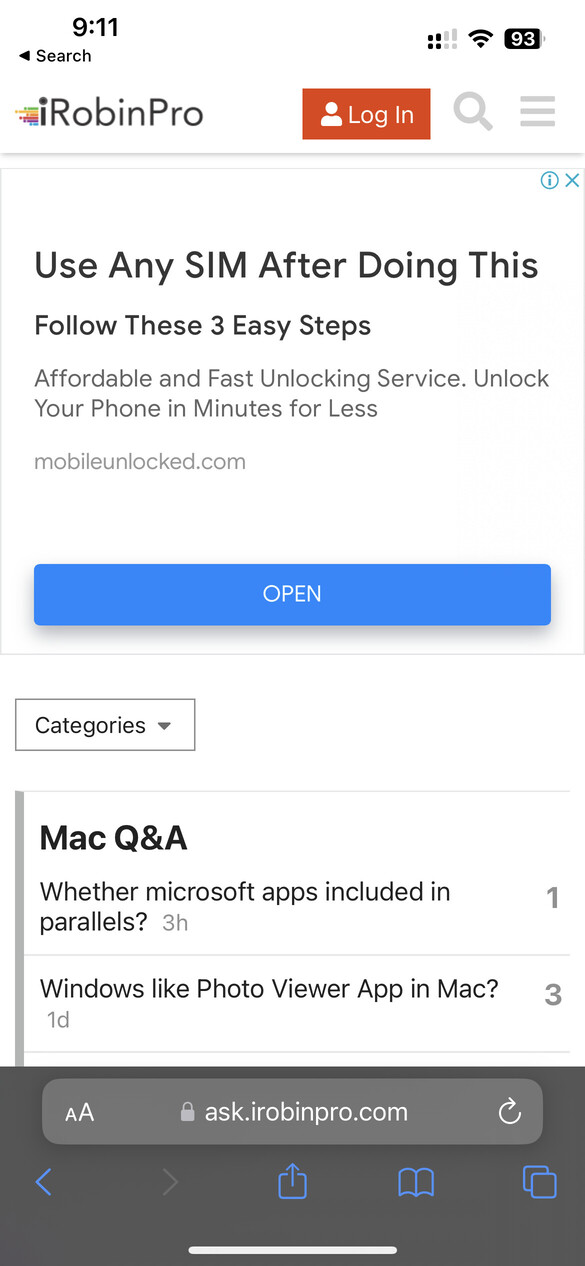This screenshot has height=1266, width=585.
Task: Open microsoft apps in parallels topic
Action: coord(245,906)
